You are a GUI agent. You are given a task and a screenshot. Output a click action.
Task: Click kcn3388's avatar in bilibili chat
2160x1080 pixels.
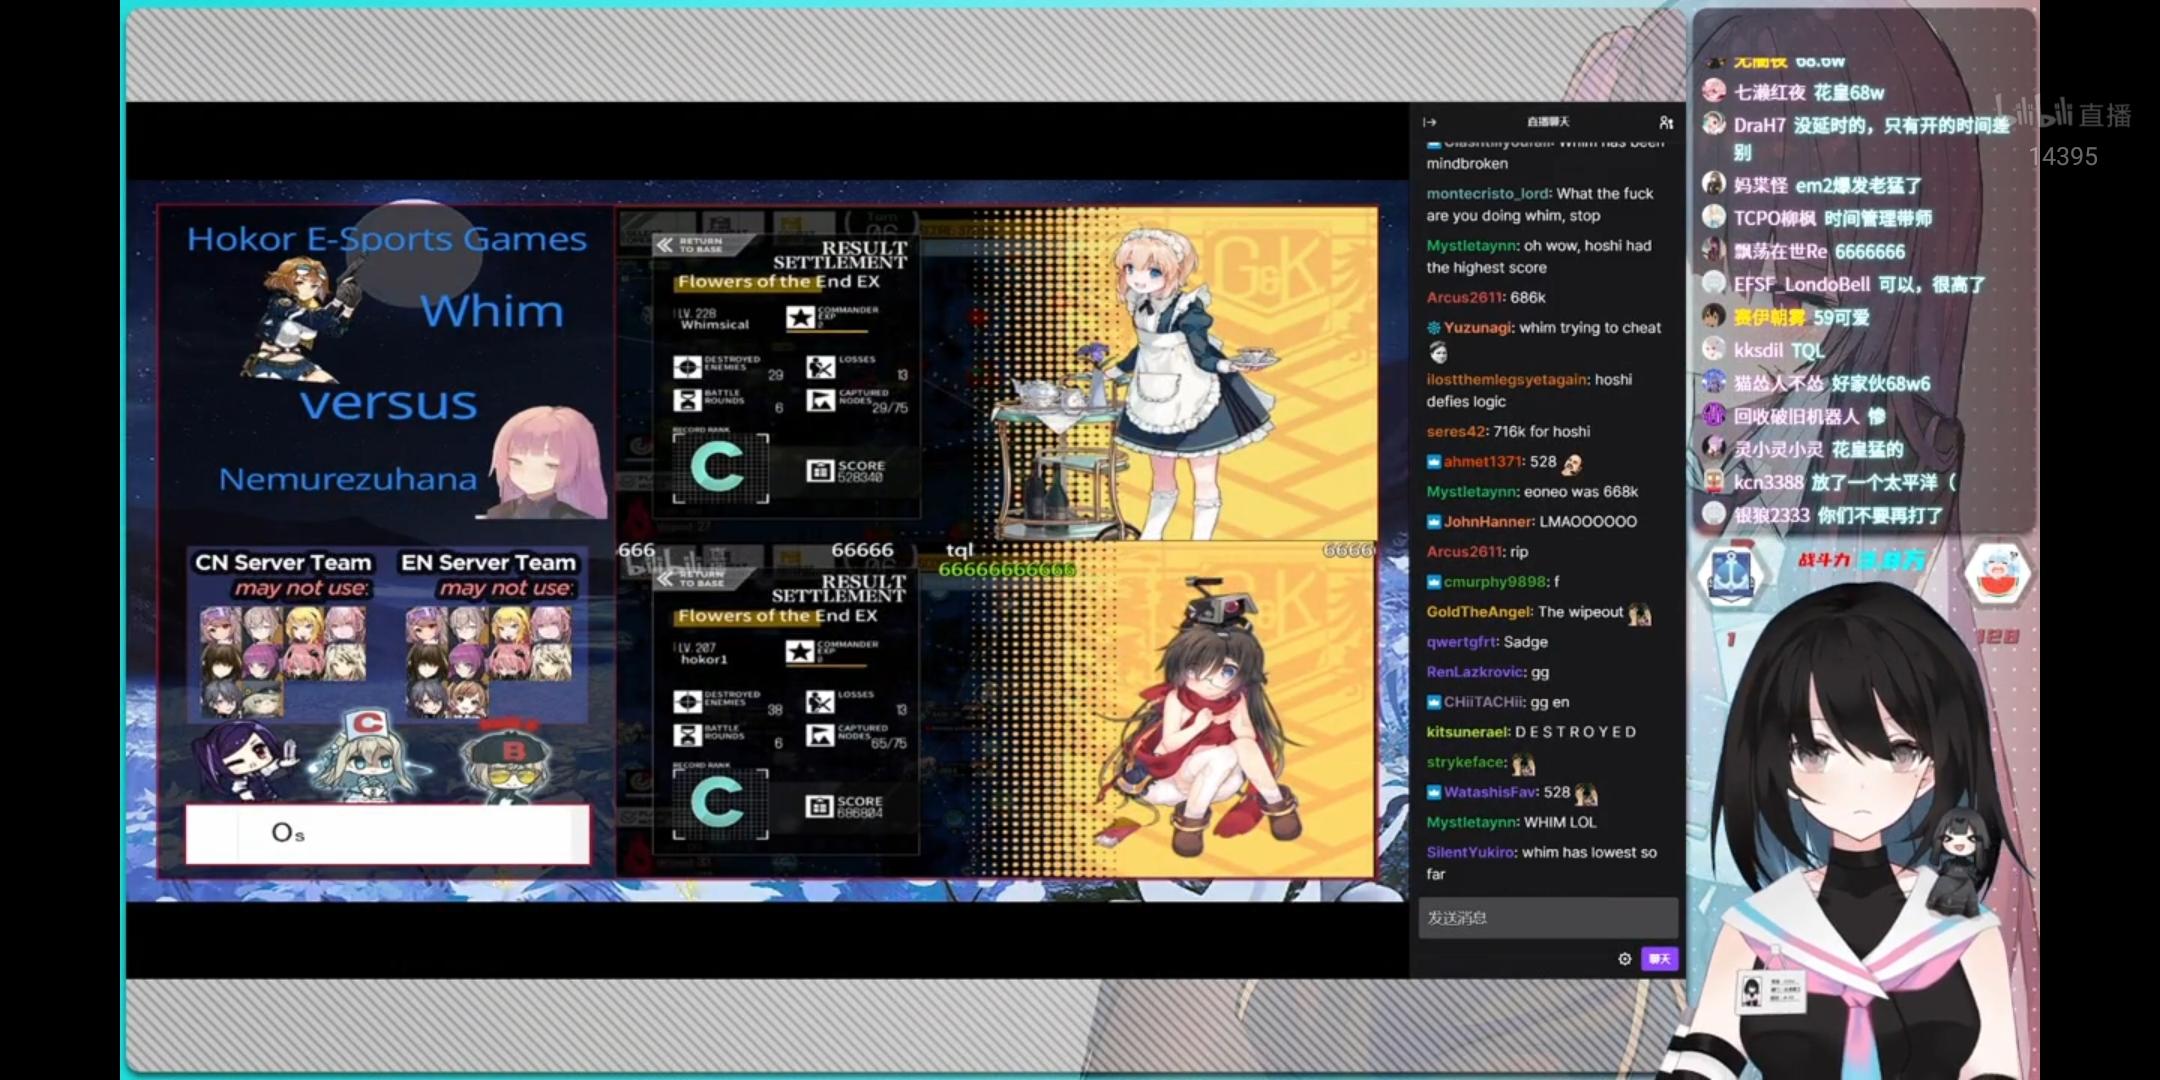click(1714, 481)
